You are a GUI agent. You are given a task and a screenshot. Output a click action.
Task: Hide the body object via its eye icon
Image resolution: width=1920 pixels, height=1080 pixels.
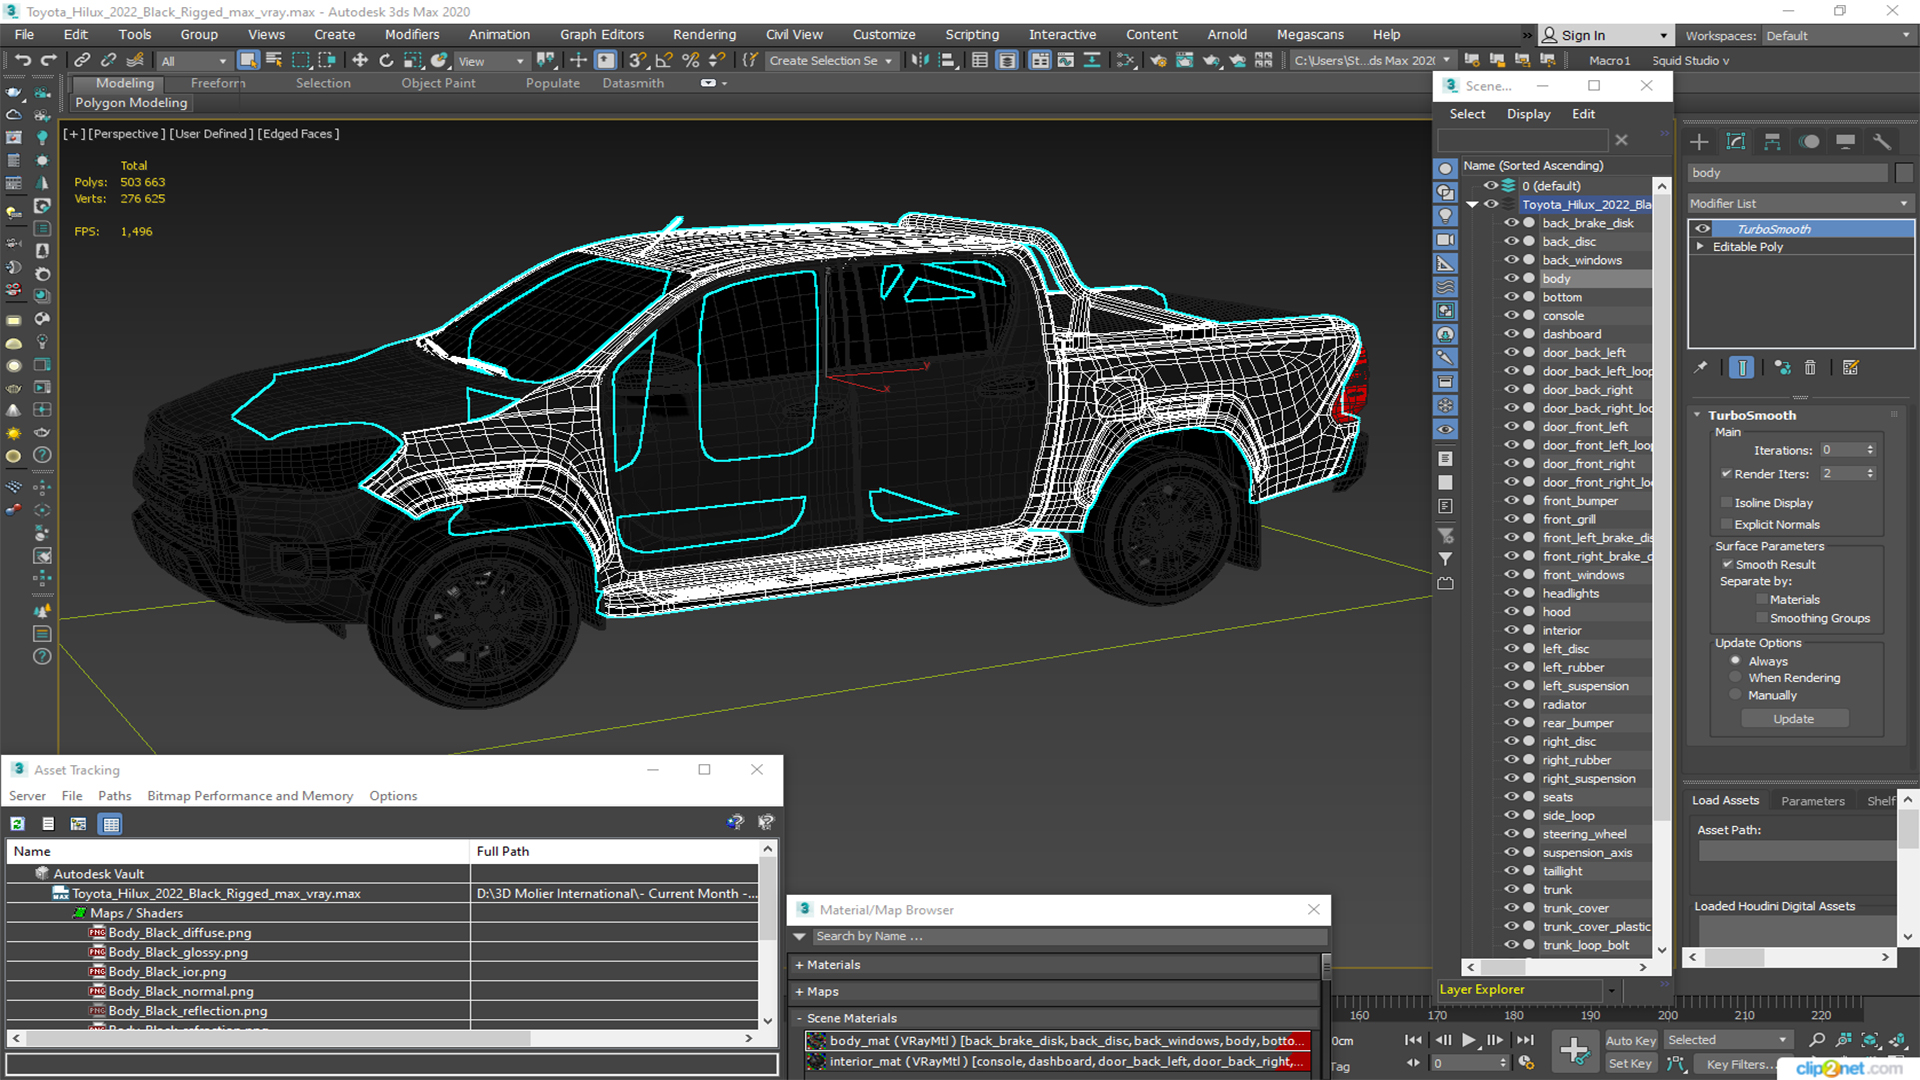(1511, 279)
